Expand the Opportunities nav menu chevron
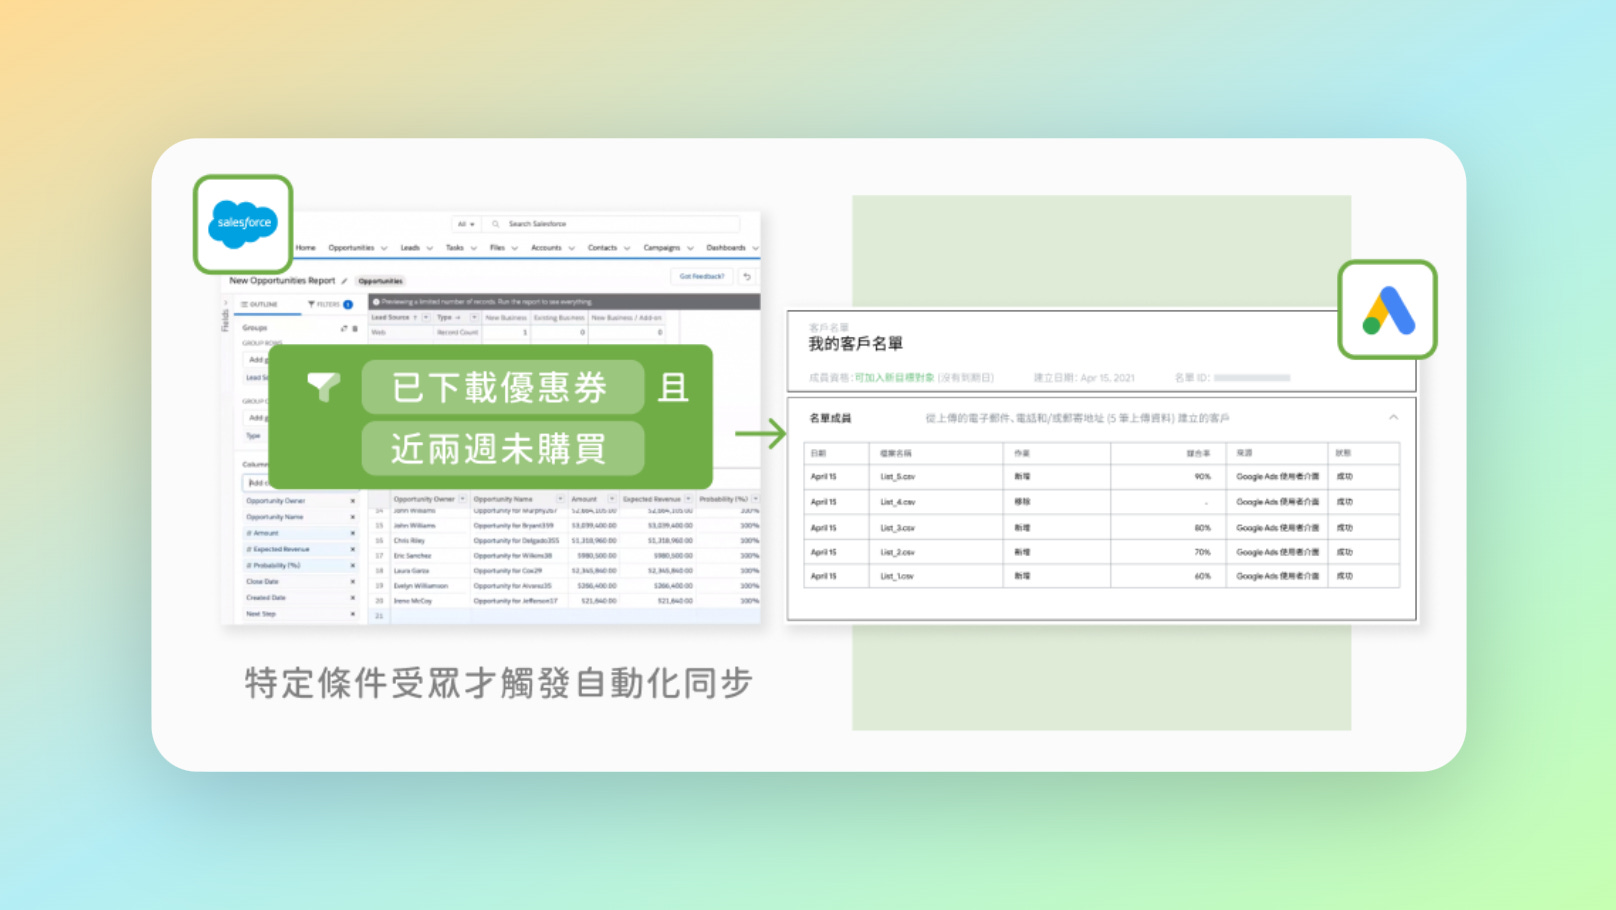Viewport: 1616px width, 910px height. pos(384,248)
